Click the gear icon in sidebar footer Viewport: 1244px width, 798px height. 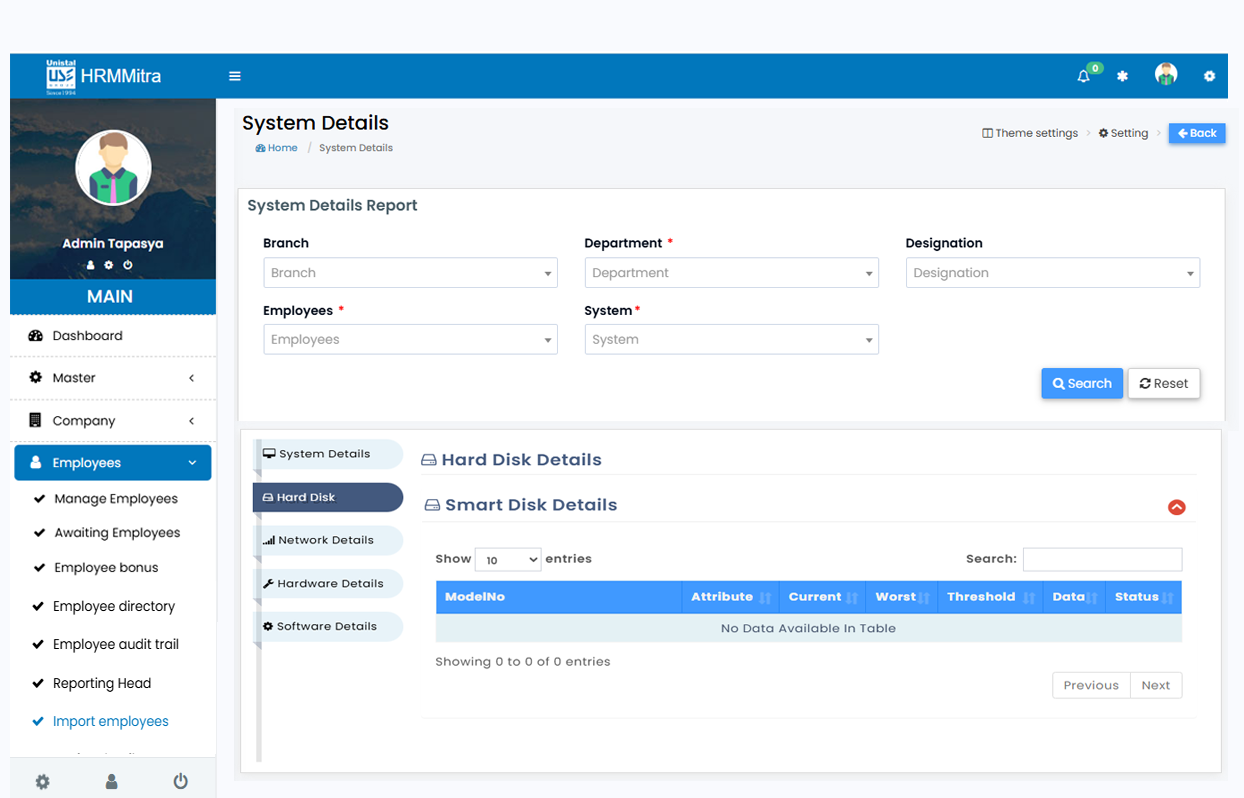(x=42, y=781)
